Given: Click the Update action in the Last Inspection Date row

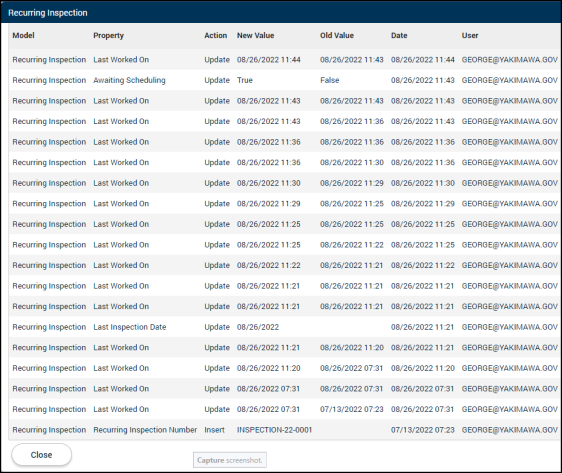Looking at the screenshot, I should [217, 327].
